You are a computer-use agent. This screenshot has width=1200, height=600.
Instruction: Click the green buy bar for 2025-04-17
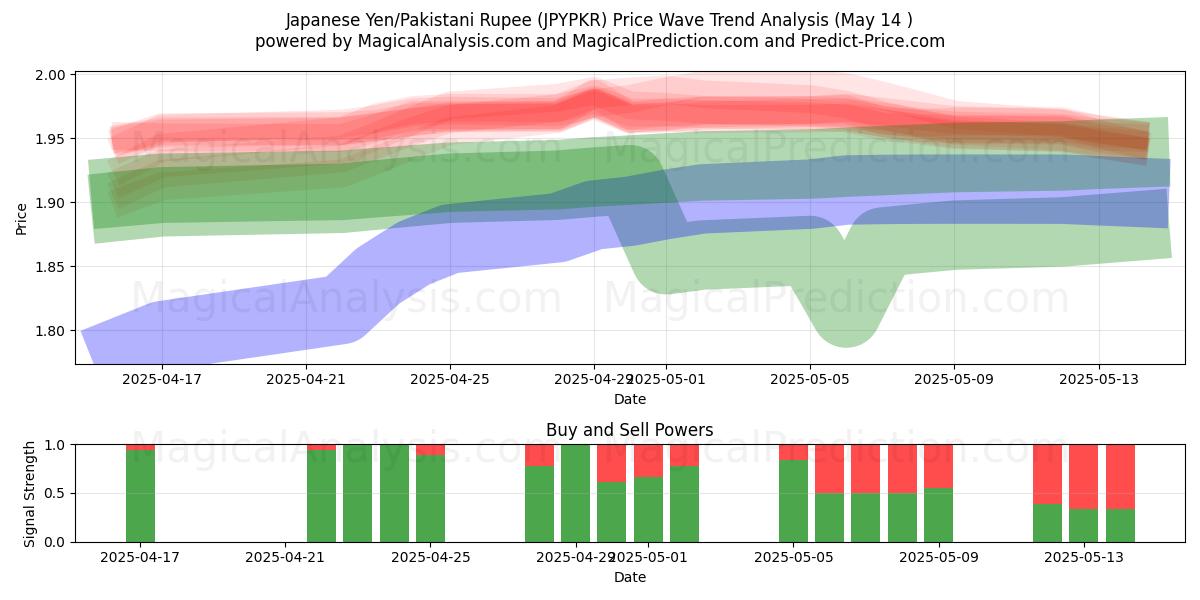[x=141, y=496]
